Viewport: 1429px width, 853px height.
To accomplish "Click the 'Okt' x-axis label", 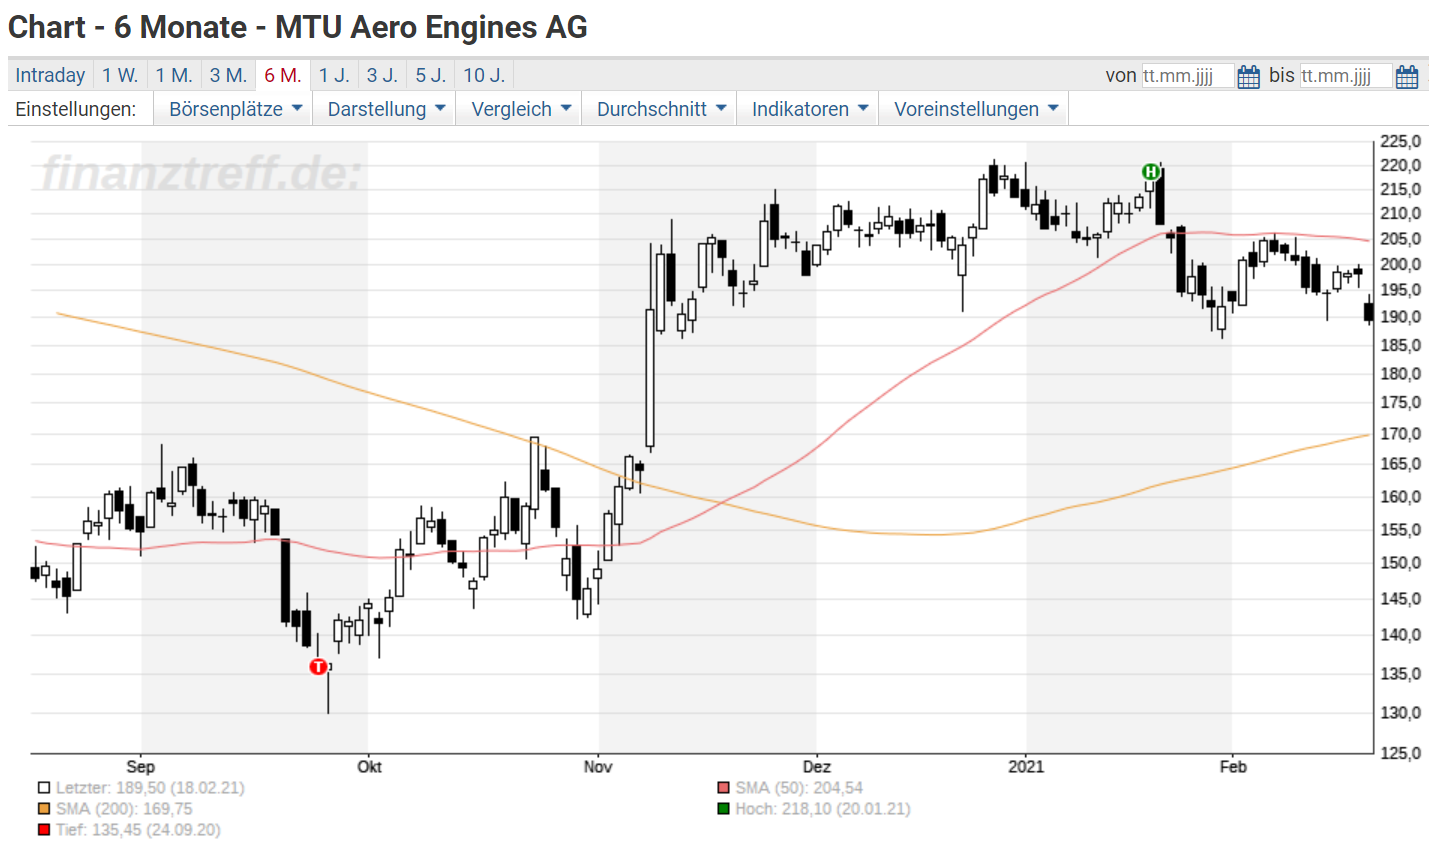I will coord(369,767).
